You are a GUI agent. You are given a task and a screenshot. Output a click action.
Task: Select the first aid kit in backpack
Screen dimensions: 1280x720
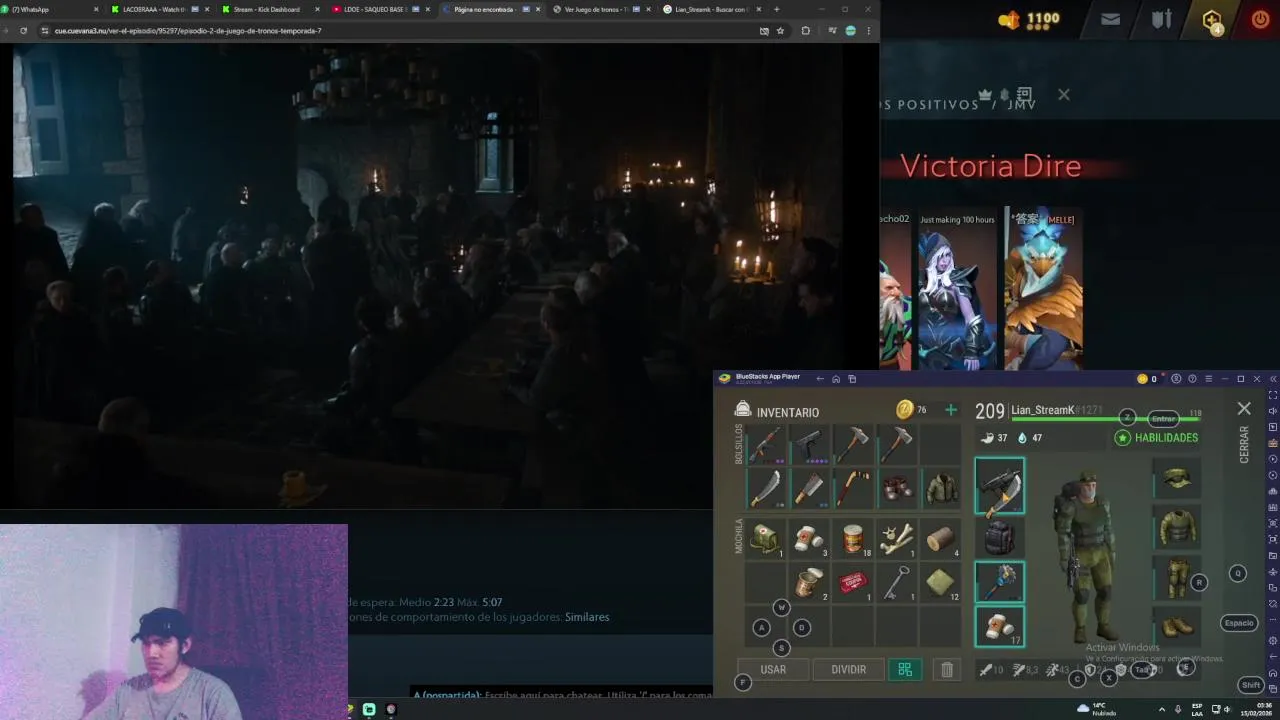(x=765, y=538)
